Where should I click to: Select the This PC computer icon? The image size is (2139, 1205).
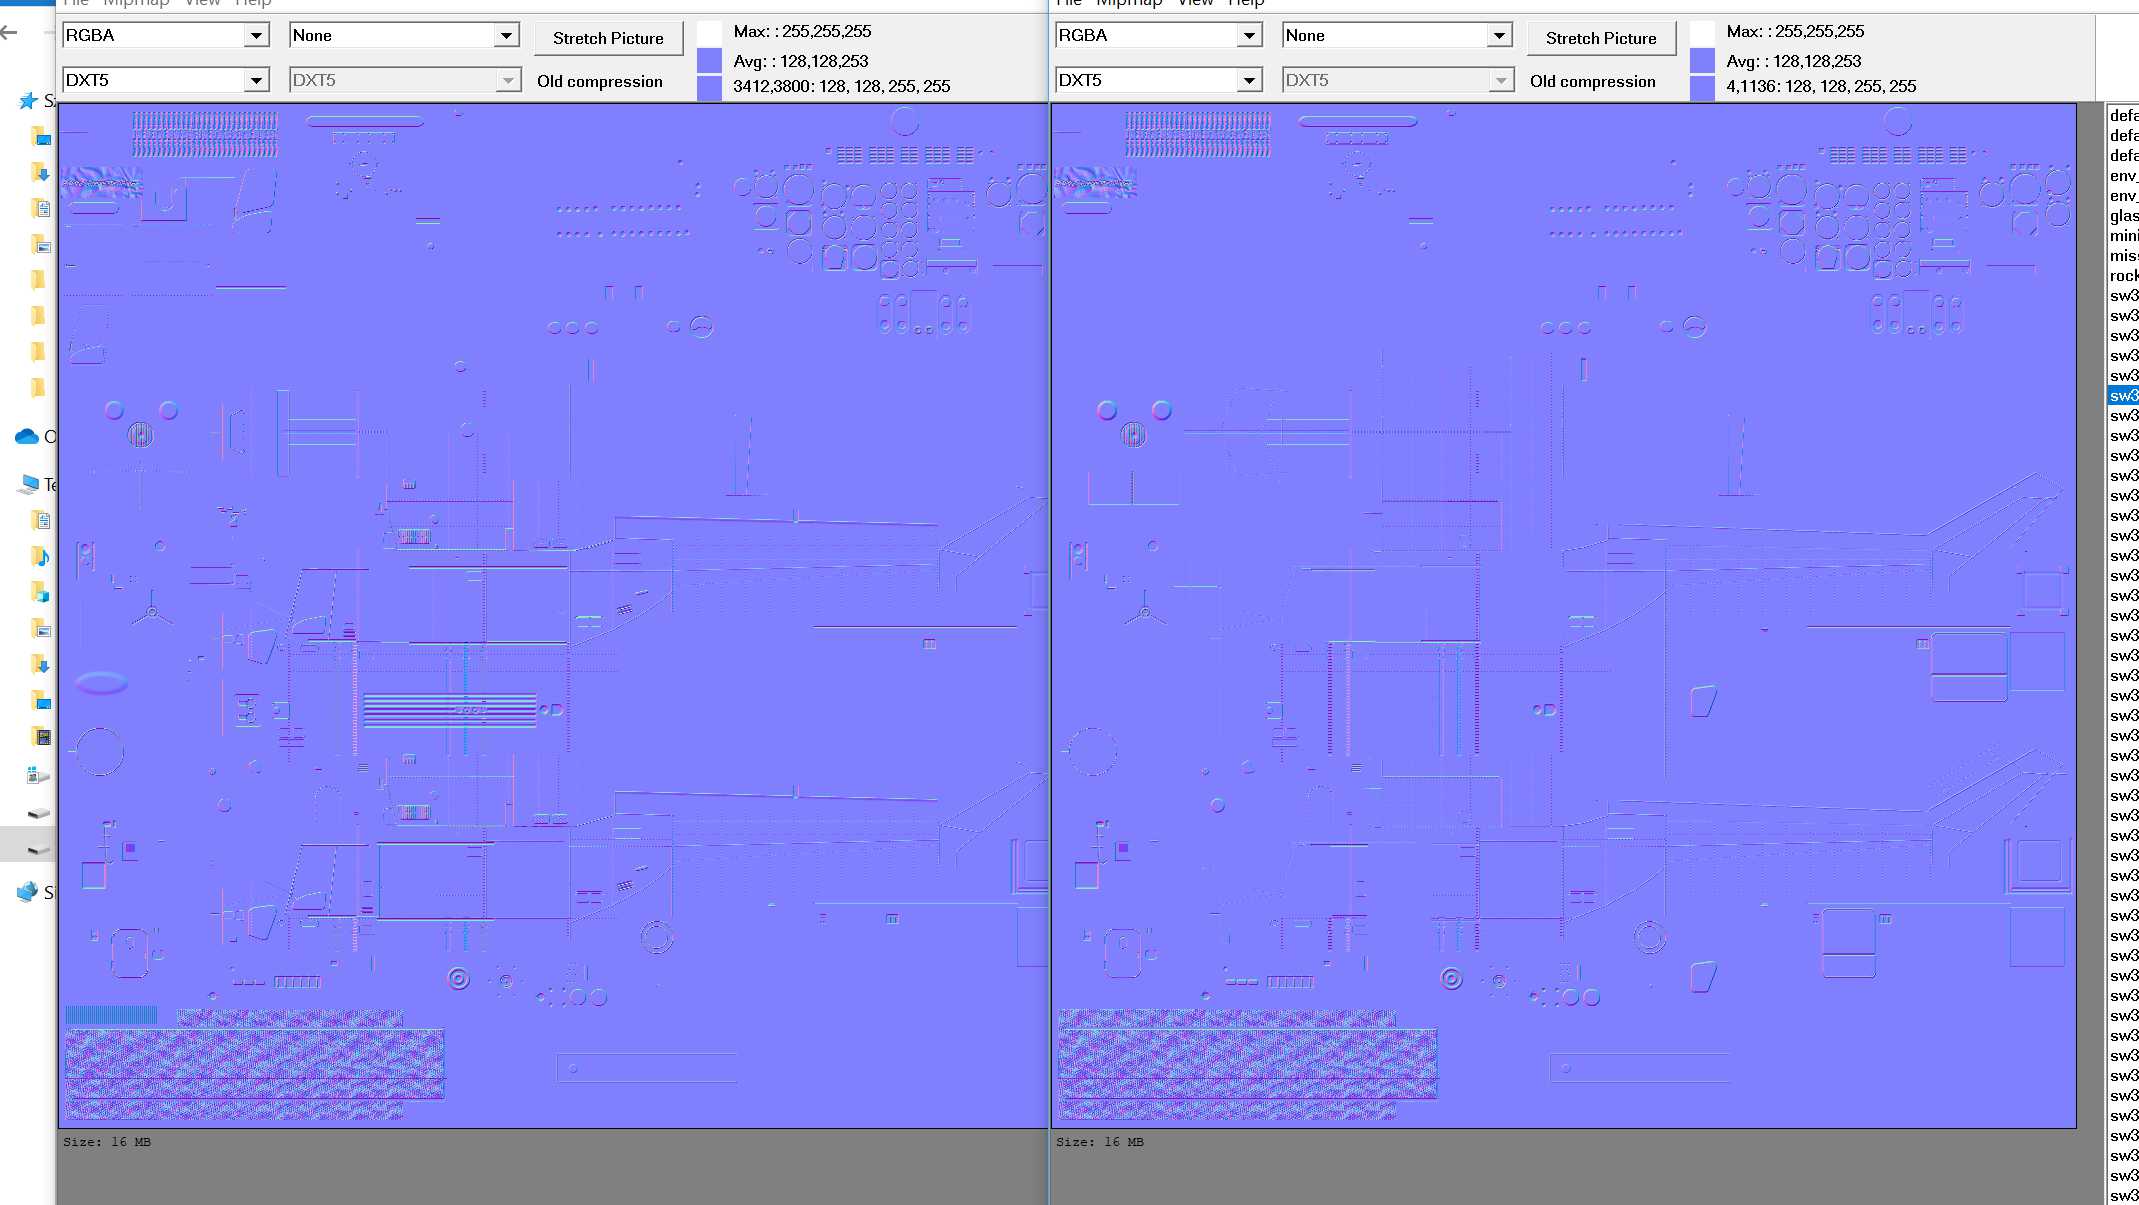pos(28,485)
